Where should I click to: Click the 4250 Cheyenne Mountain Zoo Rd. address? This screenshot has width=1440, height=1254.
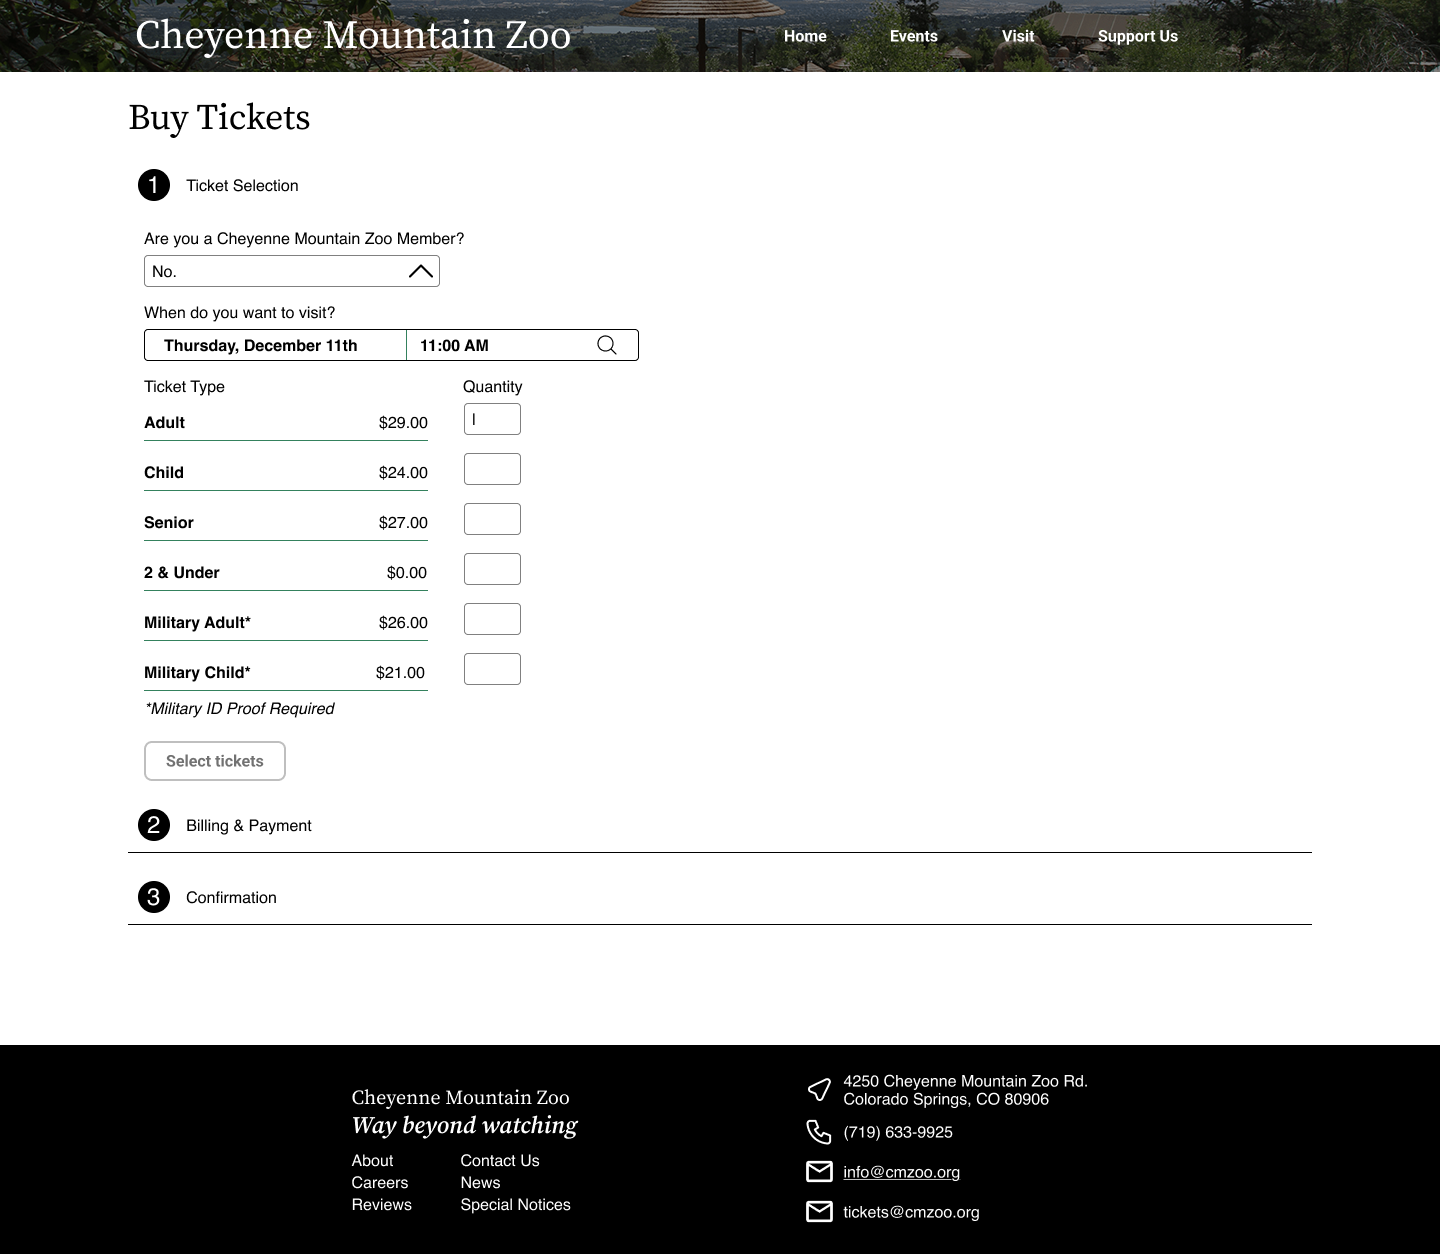(966, 1081)
